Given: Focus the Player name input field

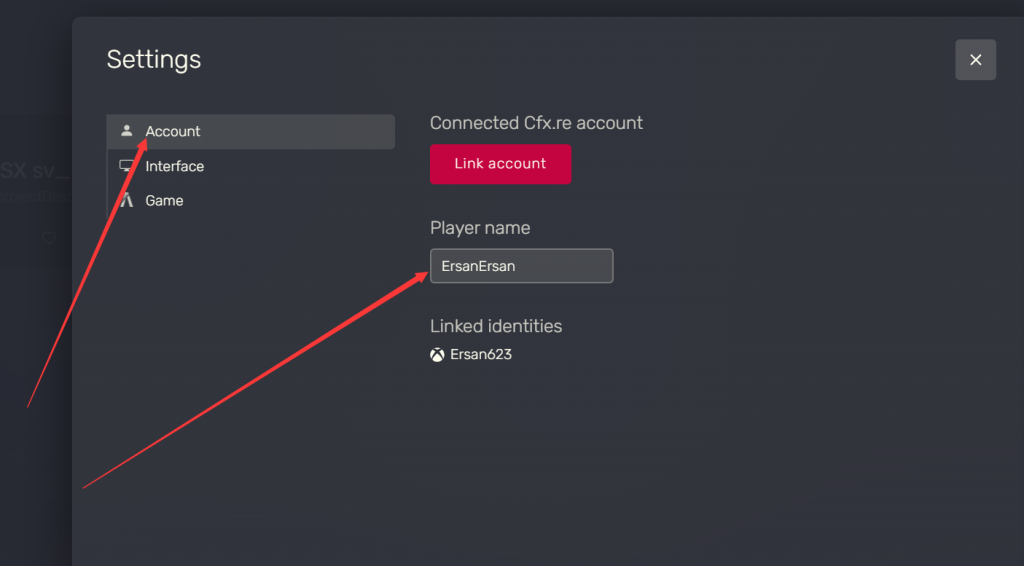Looking at the screenshot, I should click(521, 266).
